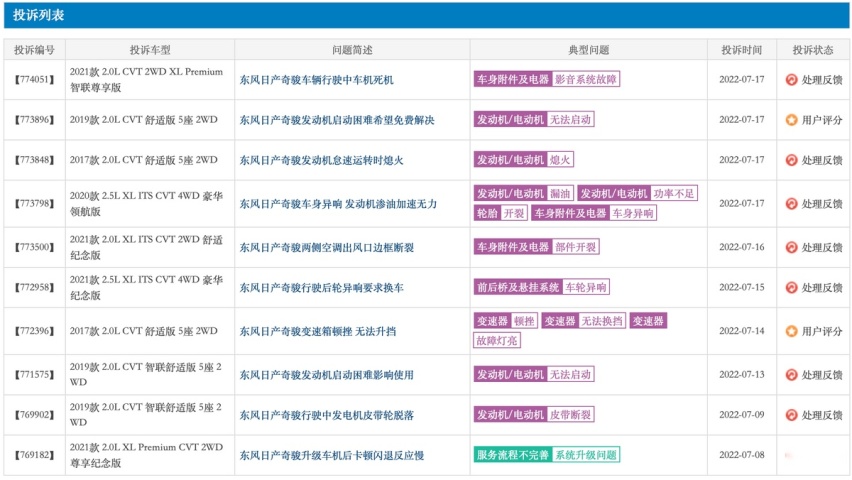This screenshot has height=480, width=852.
Task: Open complaint 东风日产奇骏变速箱顿挫 无法升挡
Action: point(317,331)
